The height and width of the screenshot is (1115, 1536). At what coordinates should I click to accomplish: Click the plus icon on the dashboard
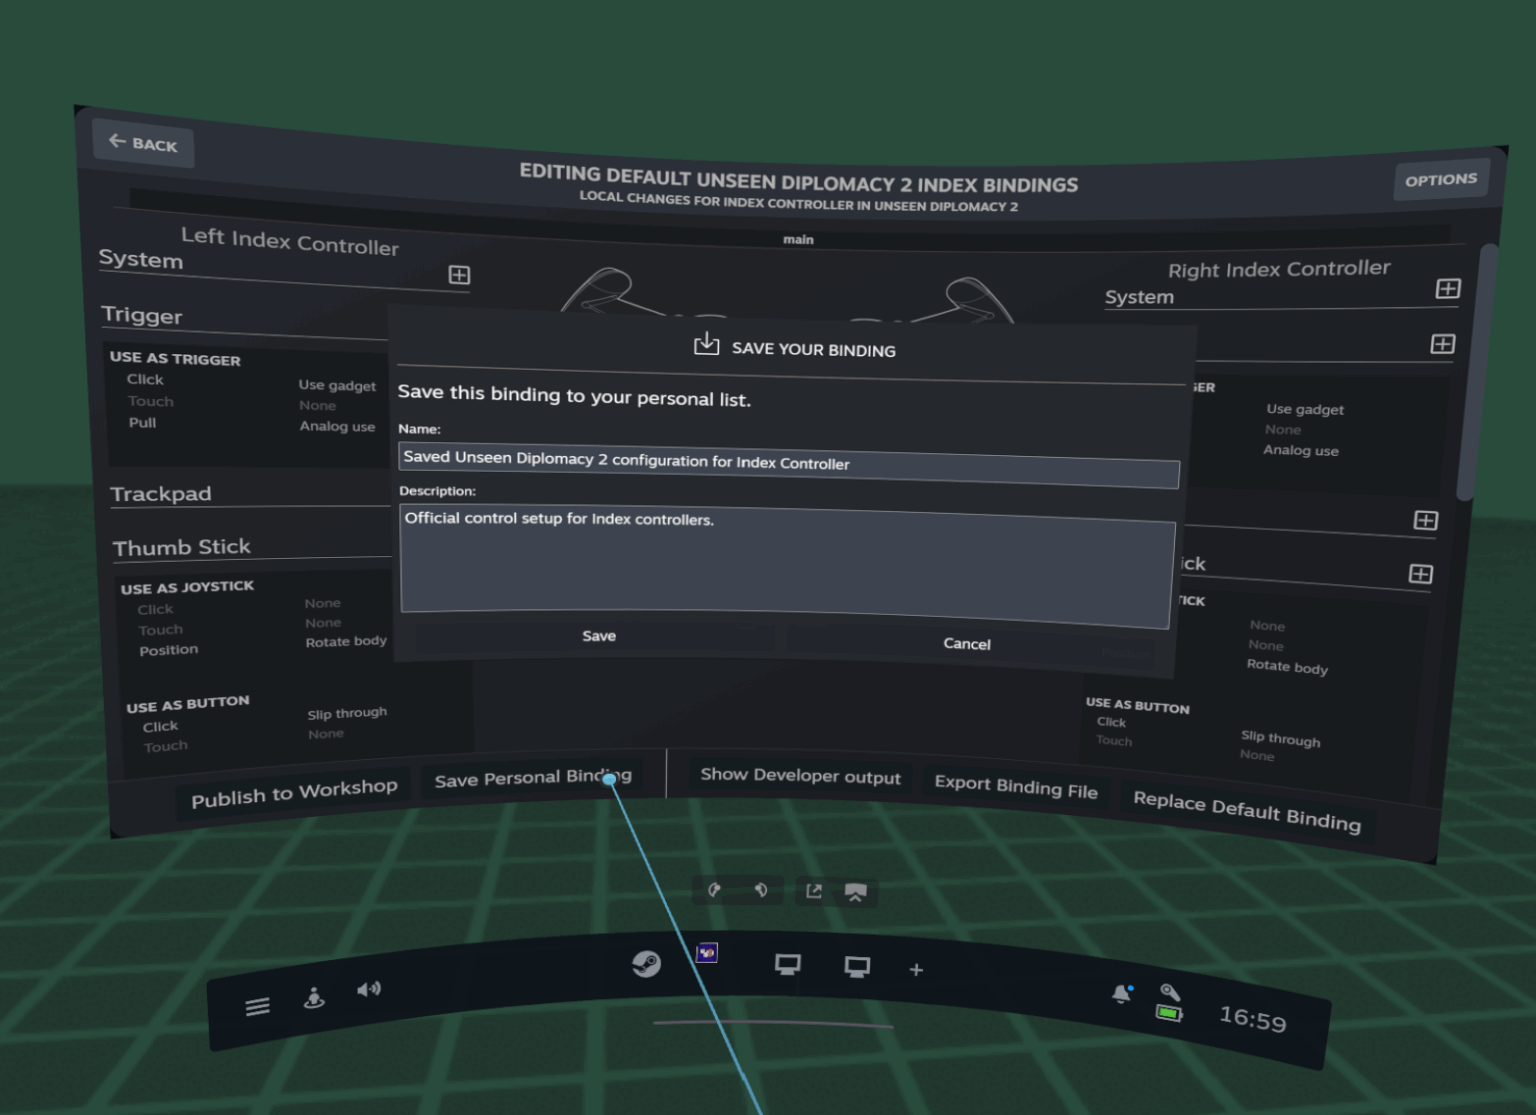tap(916, 969)
